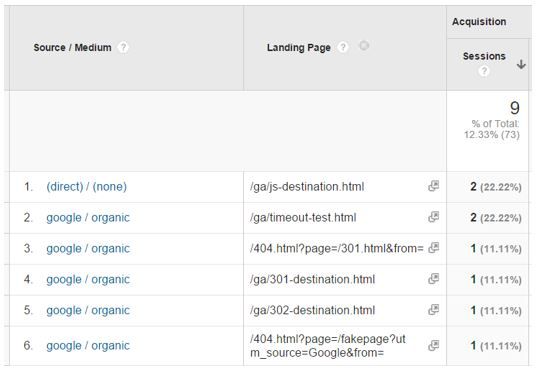Image resolution: width=541 pixels, height=371 pixels.
Task: Open /ga/js-destination.html in new window icon
Action: point(433,186)
